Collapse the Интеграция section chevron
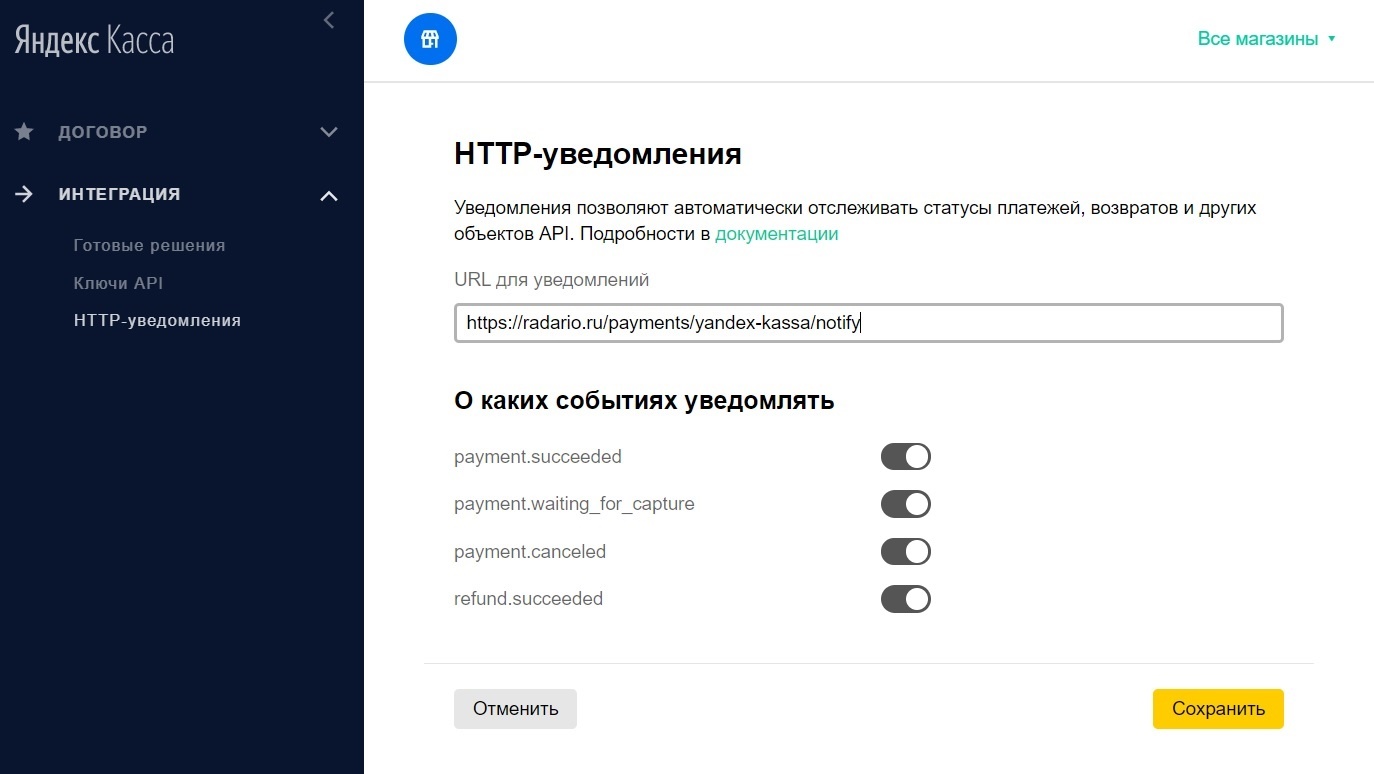Image resolution: width=1374 pixels, height=774 pixels. tap(329, 196)
